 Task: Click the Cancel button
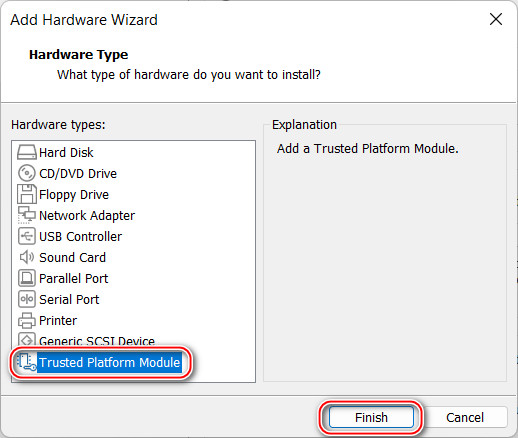pos(465,417)
